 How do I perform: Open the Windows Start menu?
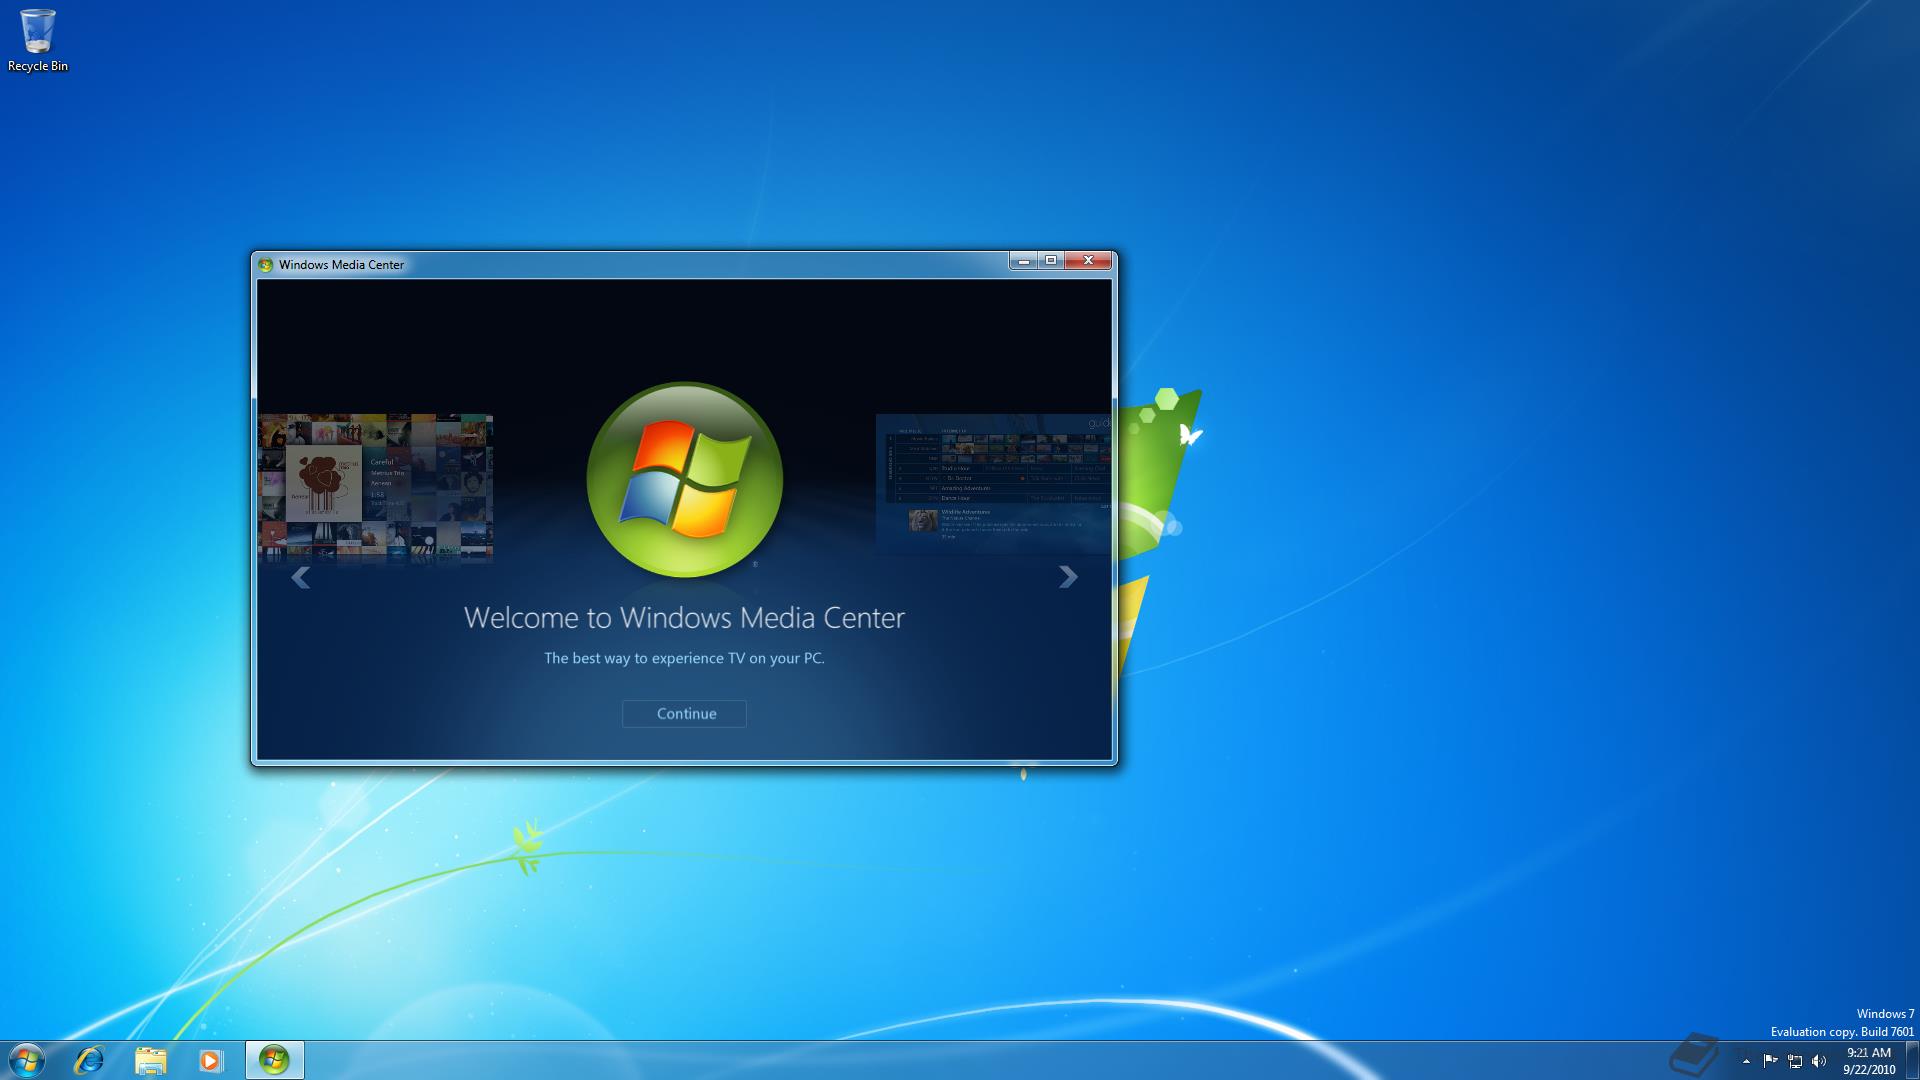click(27, 1060)
